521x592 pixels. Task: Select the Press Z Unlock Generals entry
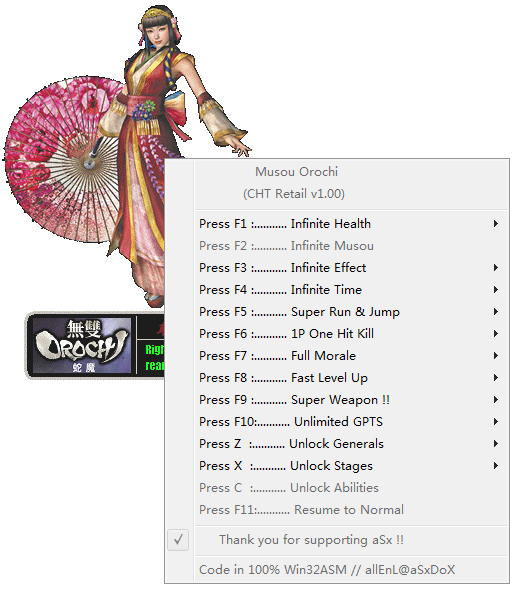pyautogui.click(x=337, y=444)
